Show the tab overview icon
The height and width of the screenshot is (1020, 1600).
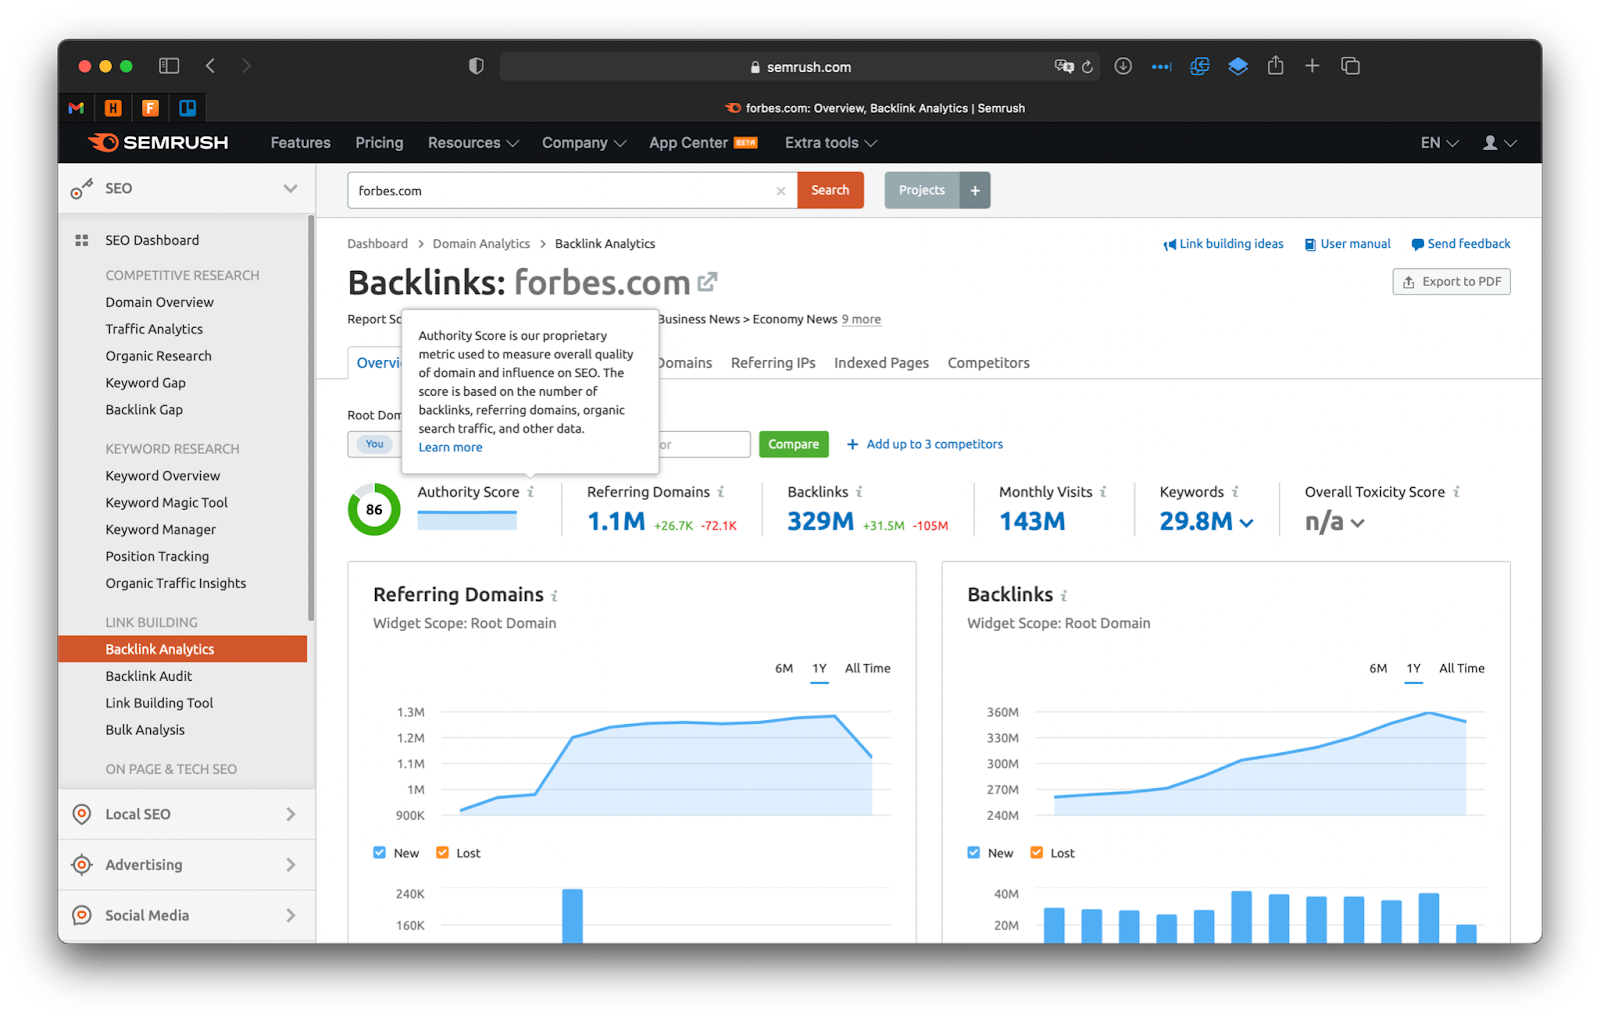(1350, 66)
